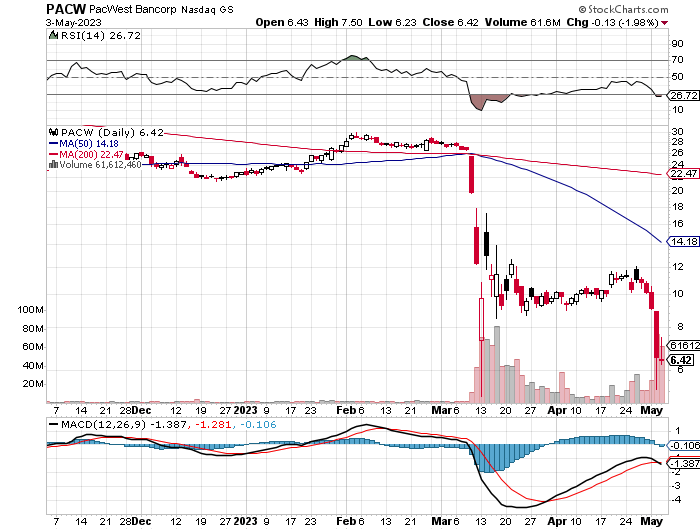Click the Apr label on the price panel date axis
This screenshot has height=530, width=700.
557,410
